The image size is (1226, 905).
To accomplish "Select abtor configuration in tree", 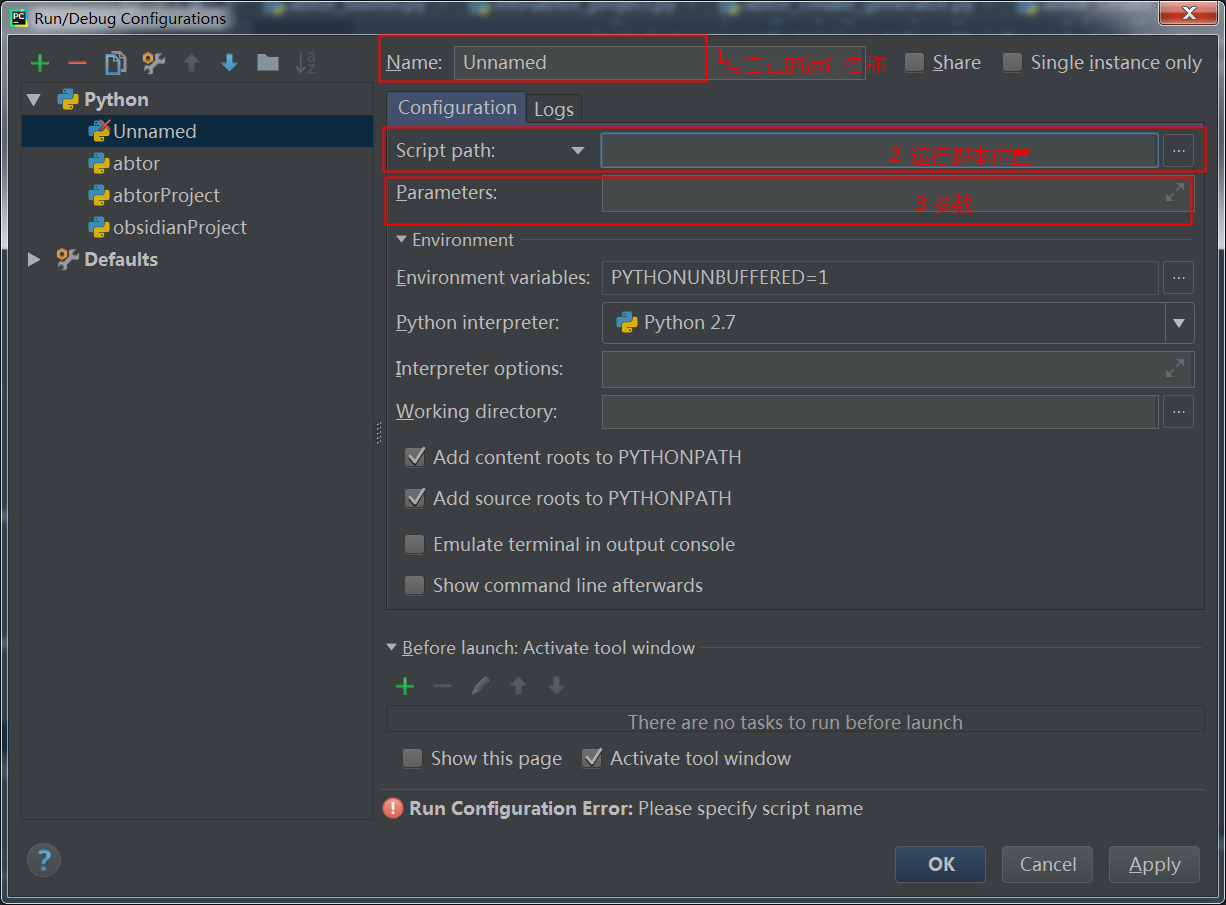I will [198, 163].
